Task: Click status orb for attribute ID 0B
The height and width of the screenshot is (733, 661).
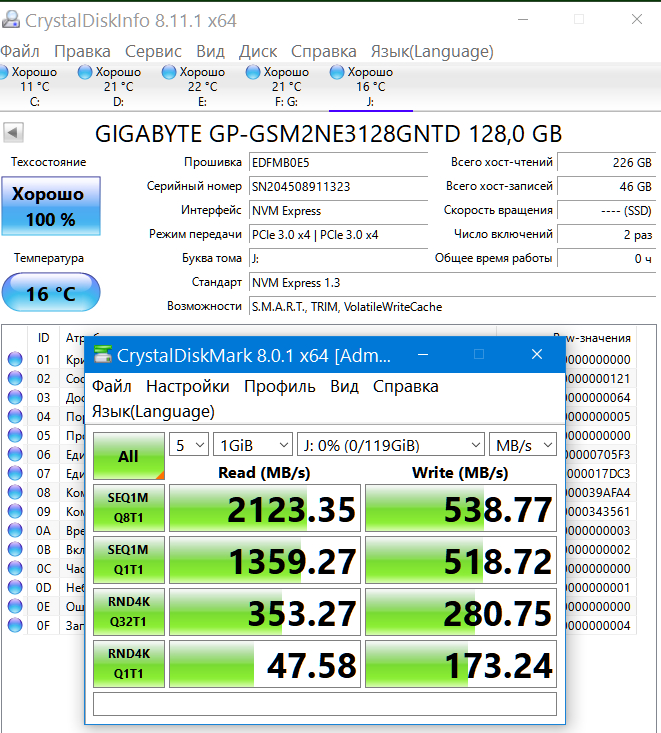Action: tap(15, 549)
